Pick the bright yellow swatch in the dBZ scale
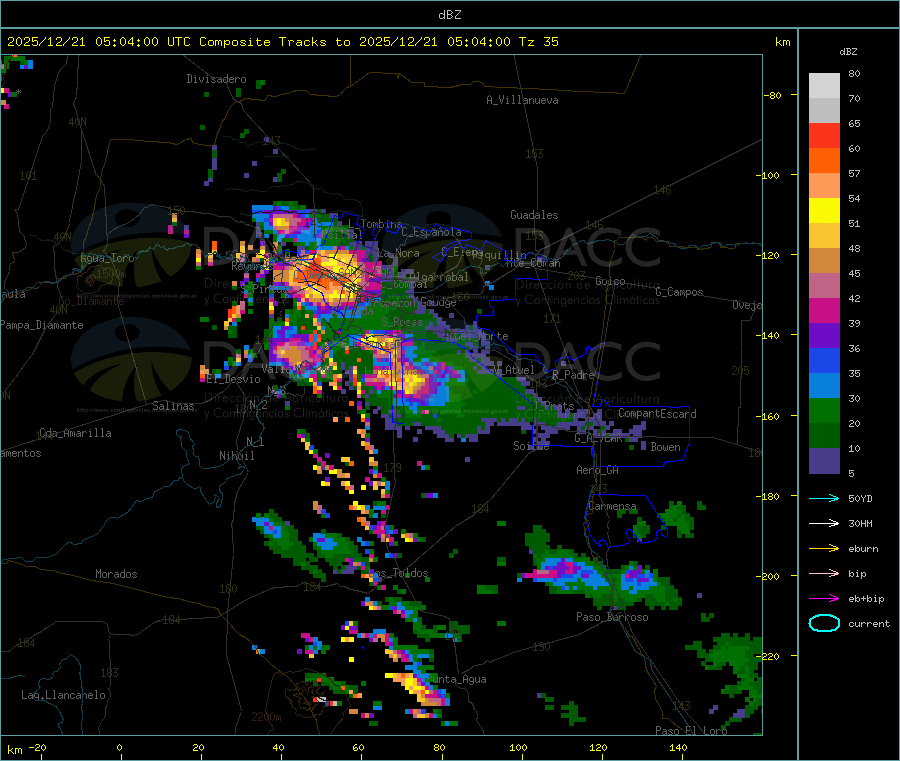This screenshot has height=761, width=900. tap(824, 211)
